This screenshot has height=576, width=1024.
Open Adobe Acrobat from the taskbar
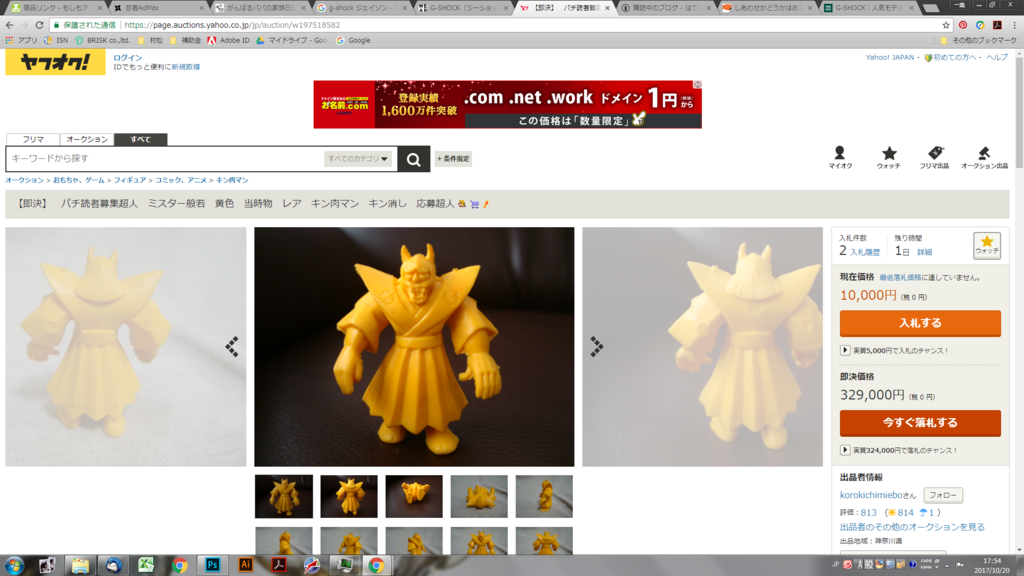tap(279, 565)
